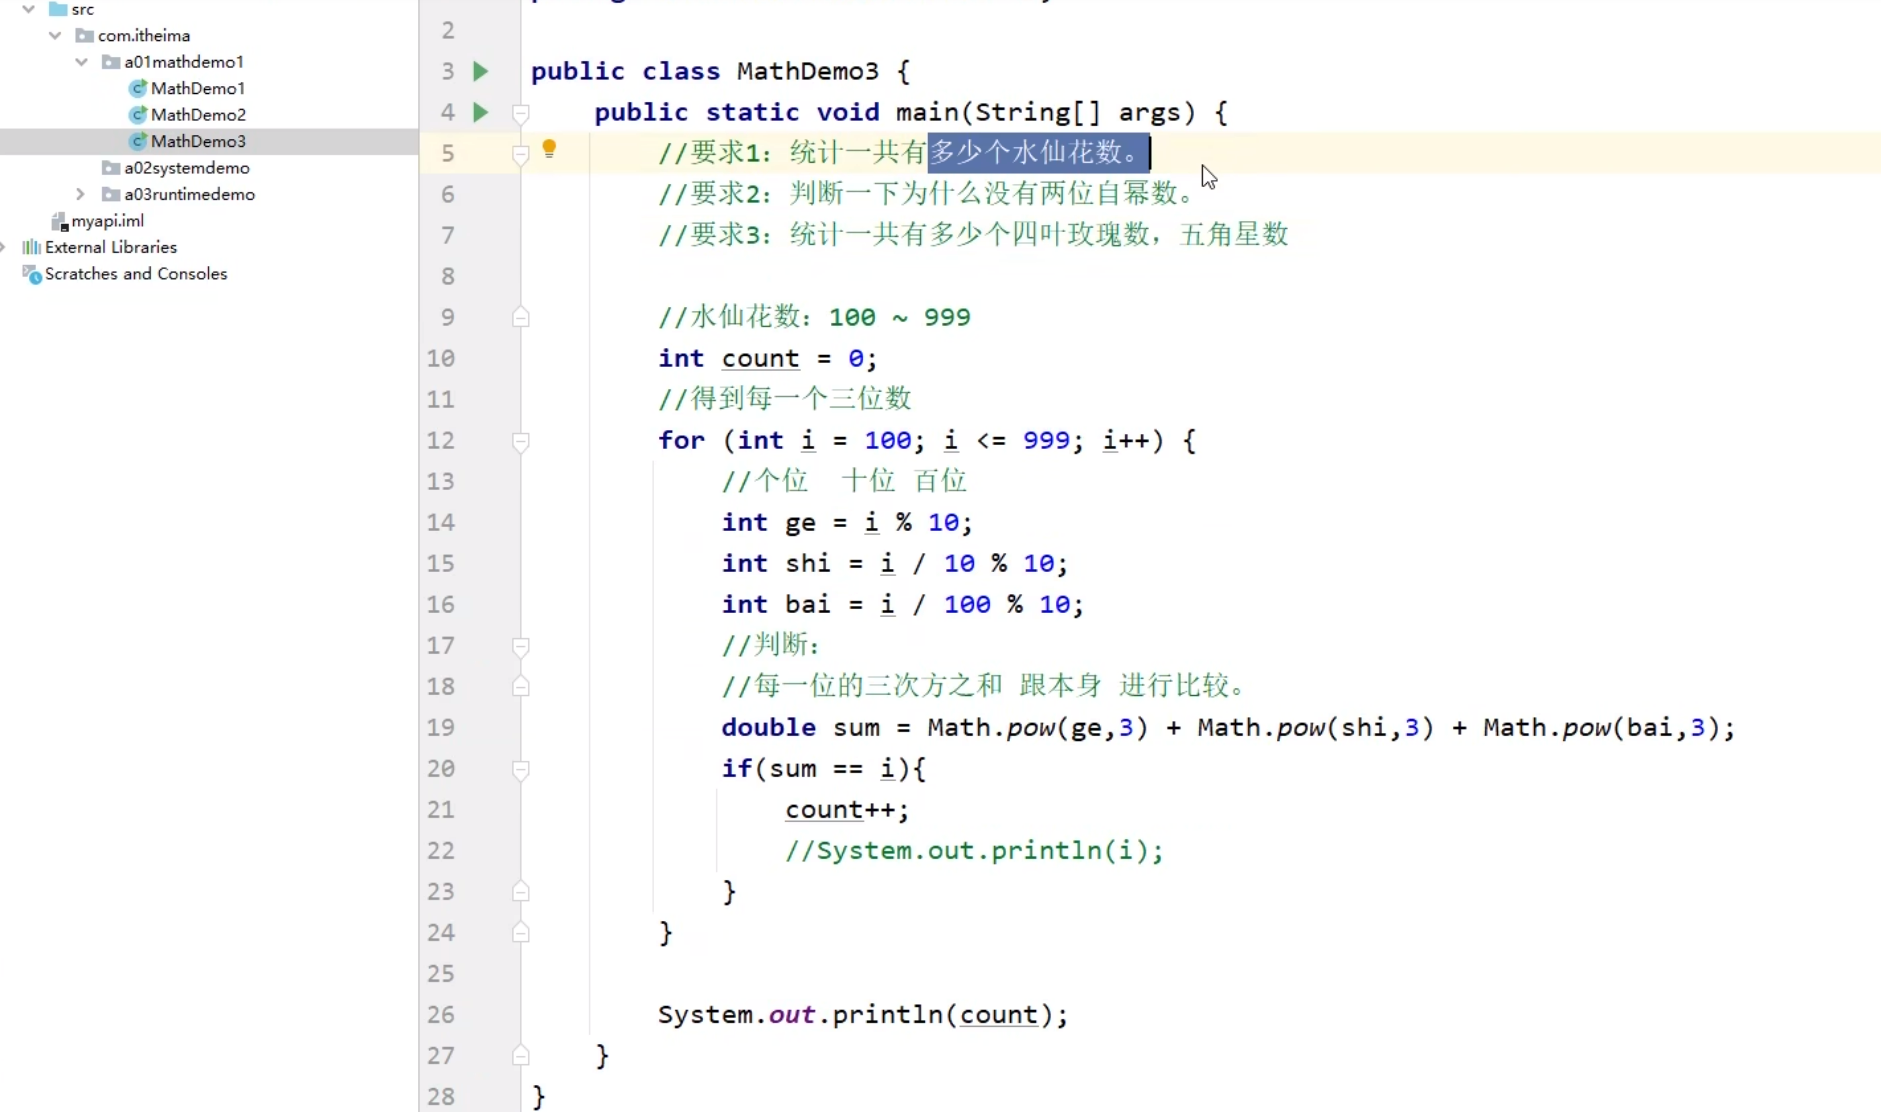This screenshot has width=1881, height=1112.
Task: Place cursor on the println(count) statement
Action: [860, 1014]
